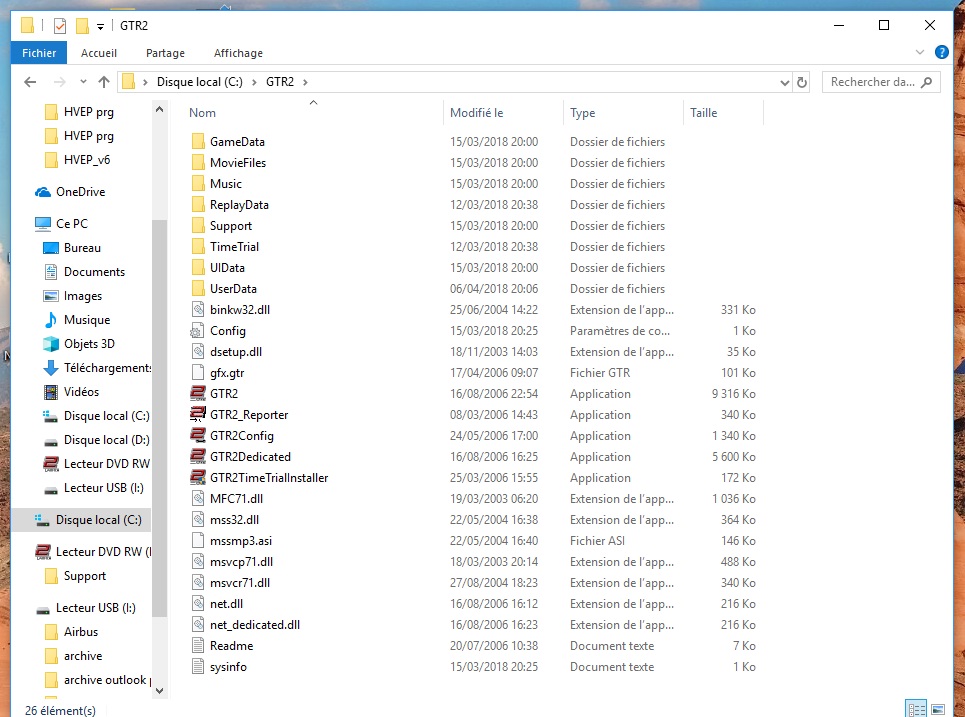Viewport: 965px width, 717px height.
Task: Expand the ribbon with the chevron
Action: 919,52
